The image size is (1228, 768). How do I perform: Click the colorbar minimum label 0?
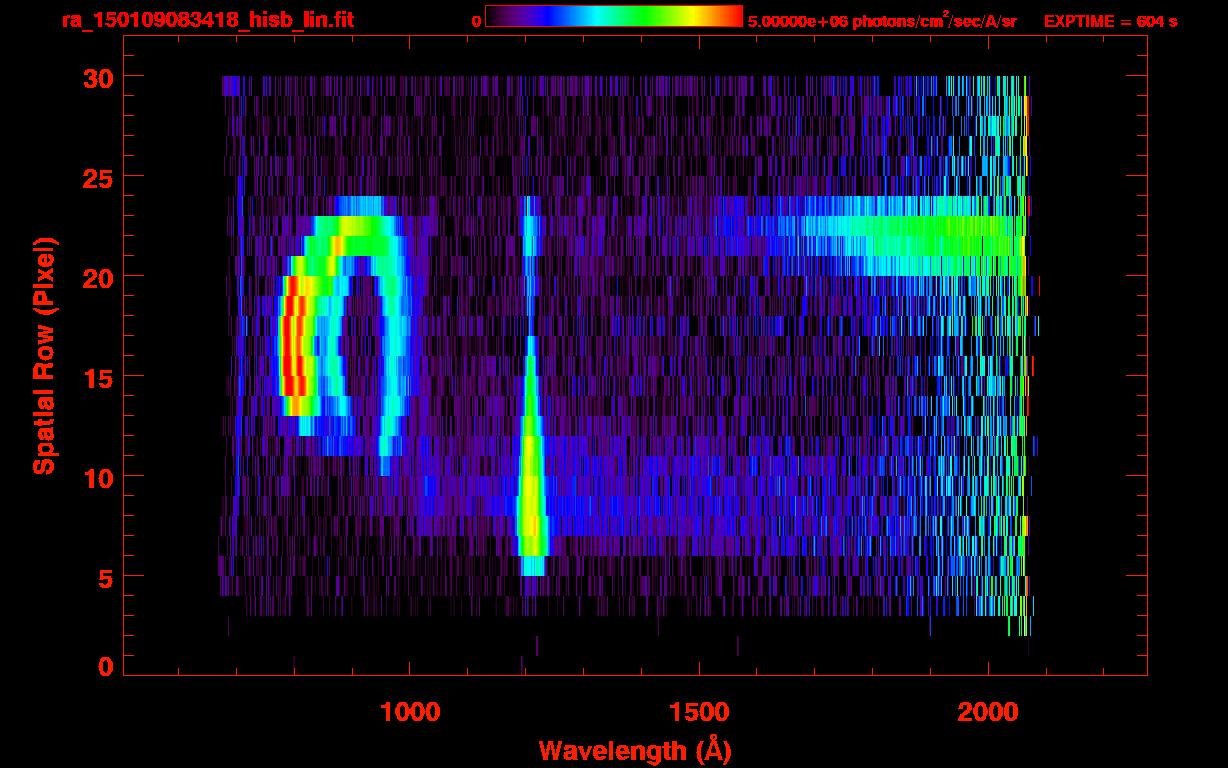pyautogui.click(x=477, y=21)
